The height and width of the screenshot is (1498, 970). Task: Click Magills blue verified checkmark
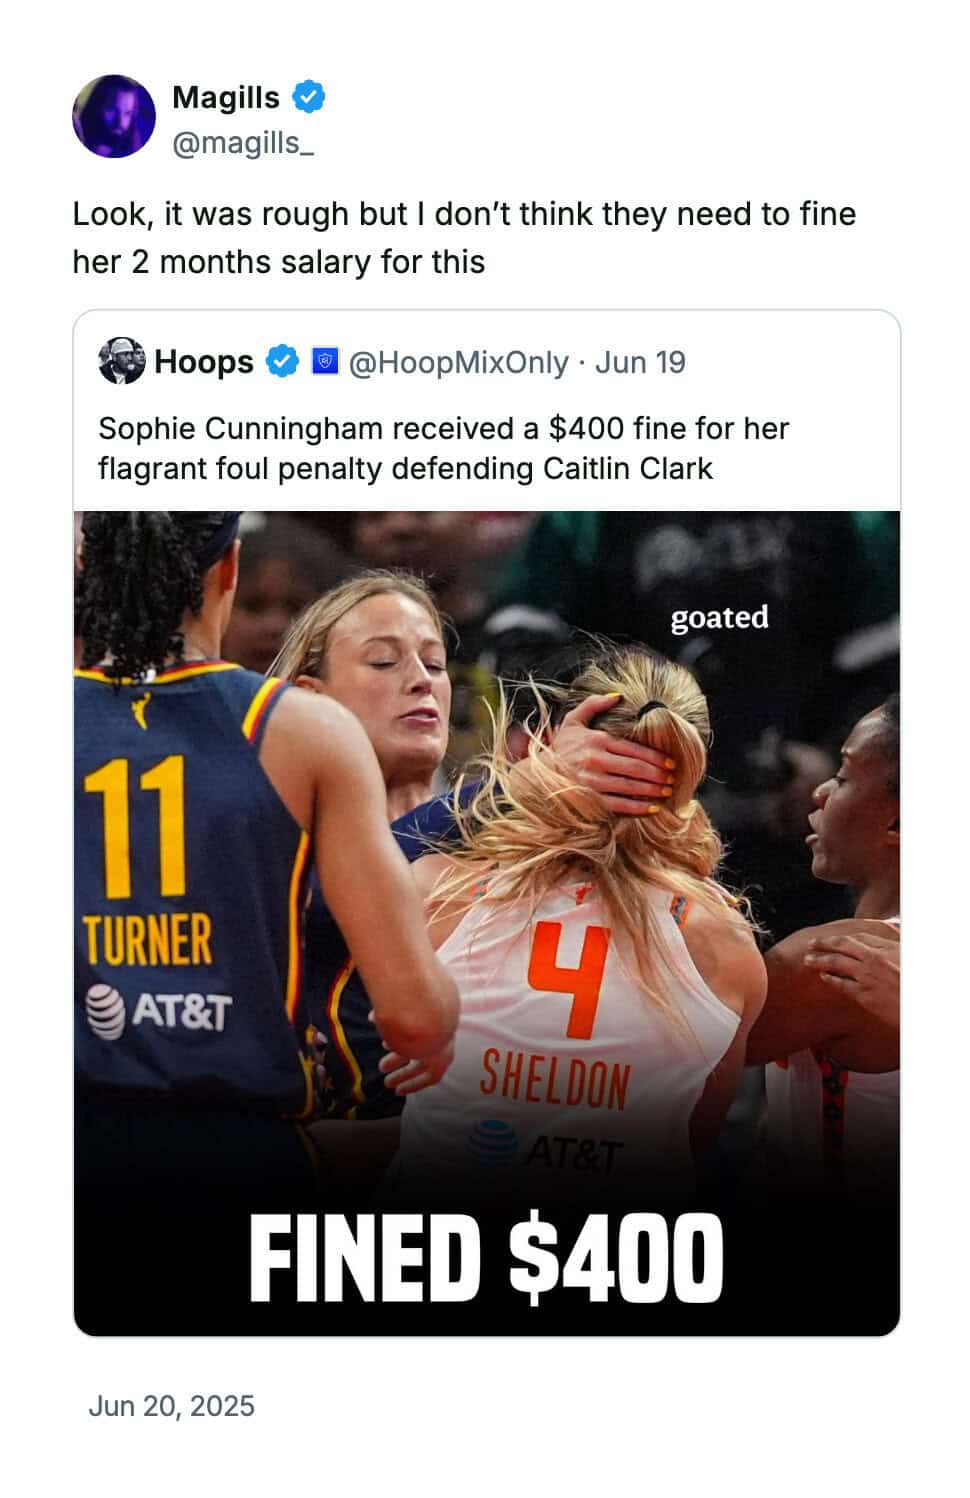click(x=309, y=97)
